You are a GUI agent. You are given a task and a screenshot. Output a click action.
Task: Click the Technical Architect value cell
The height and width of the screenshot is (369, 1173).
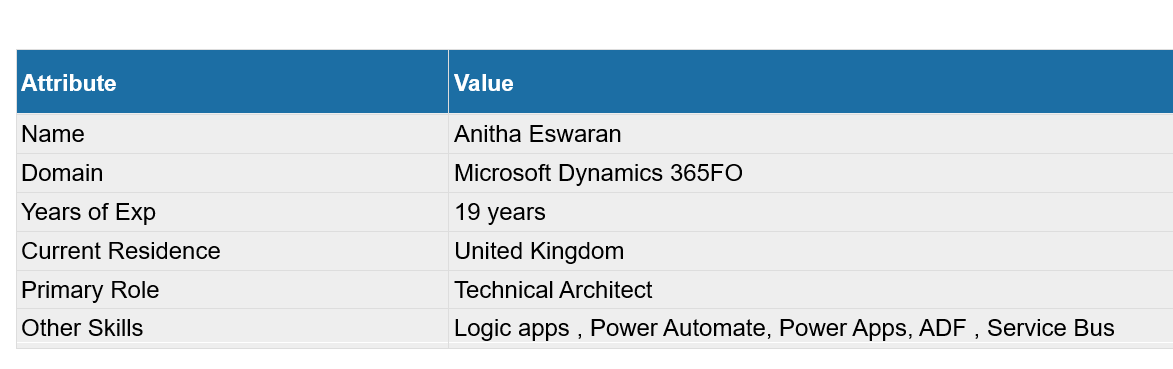811,290
